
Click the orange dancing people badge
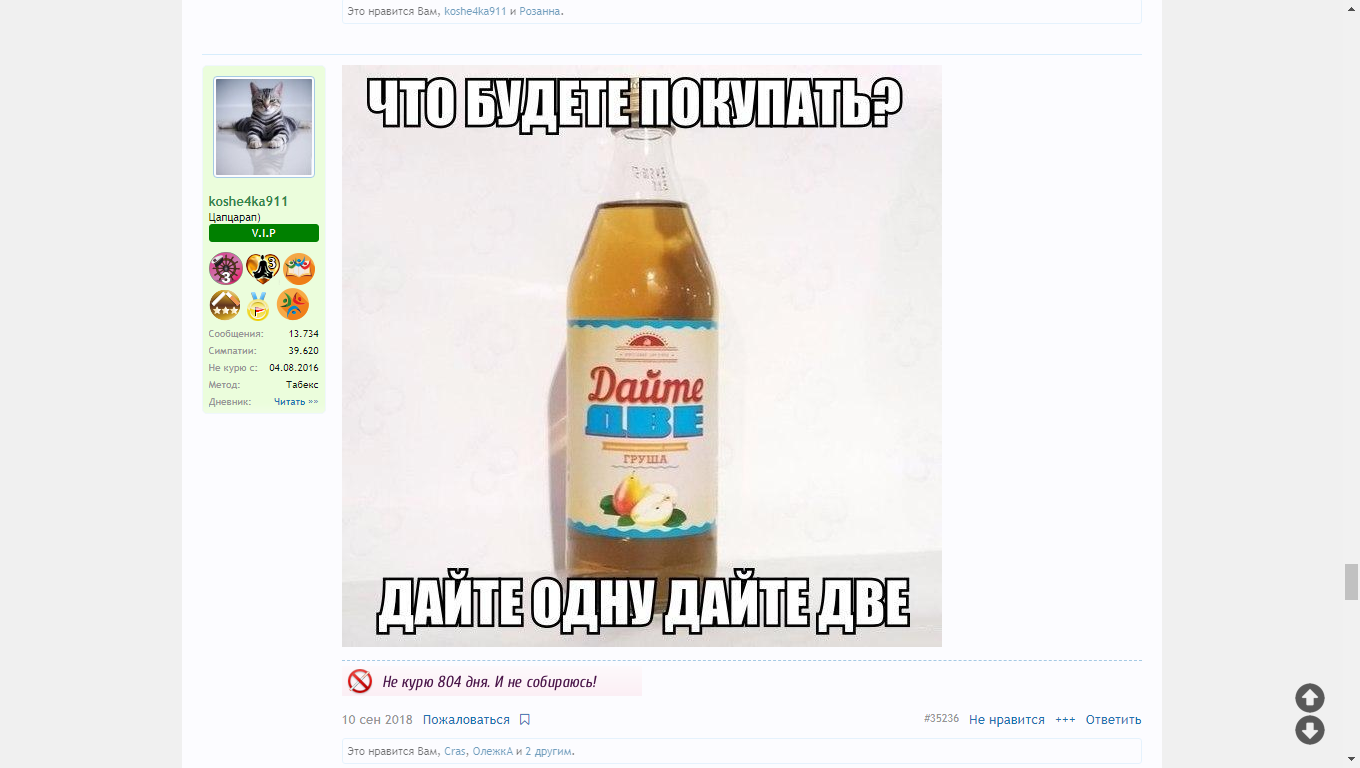(293, 304)
